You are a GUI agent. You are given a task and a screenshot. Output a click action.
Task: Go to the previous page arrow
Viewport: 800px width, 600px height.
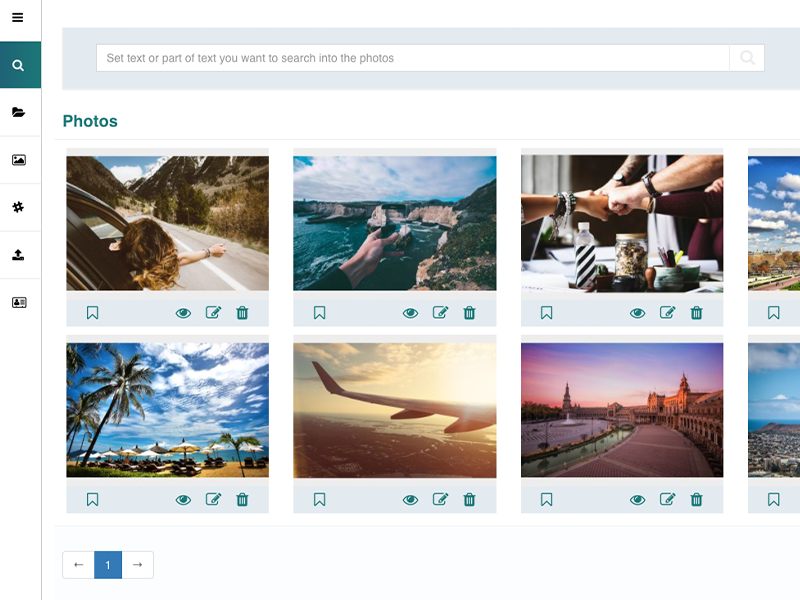(78, 565)
